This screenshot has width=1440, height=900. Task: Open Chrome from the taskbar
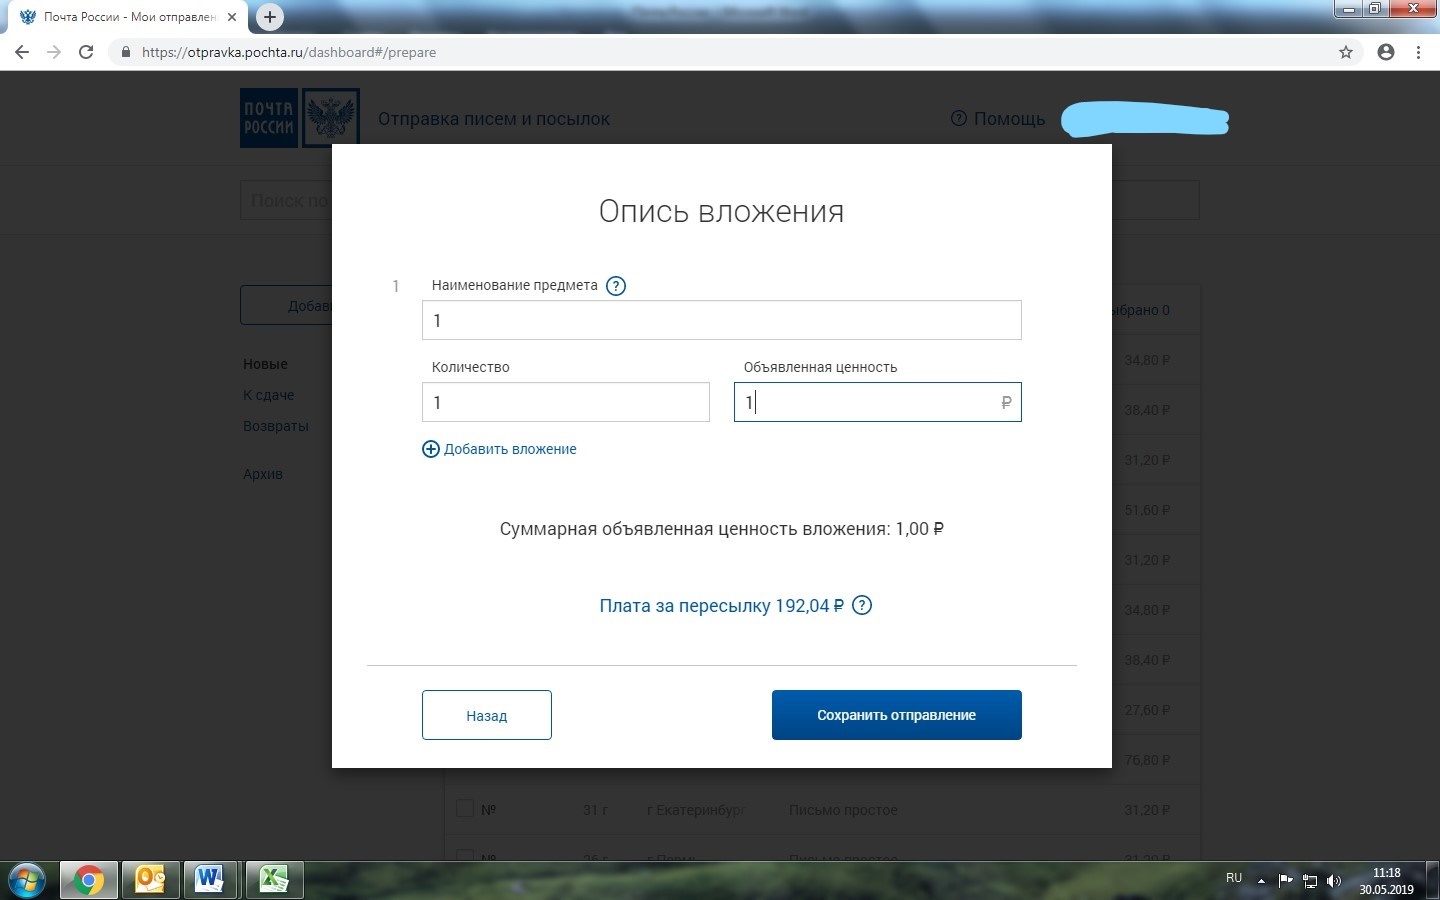click(89, 880)
